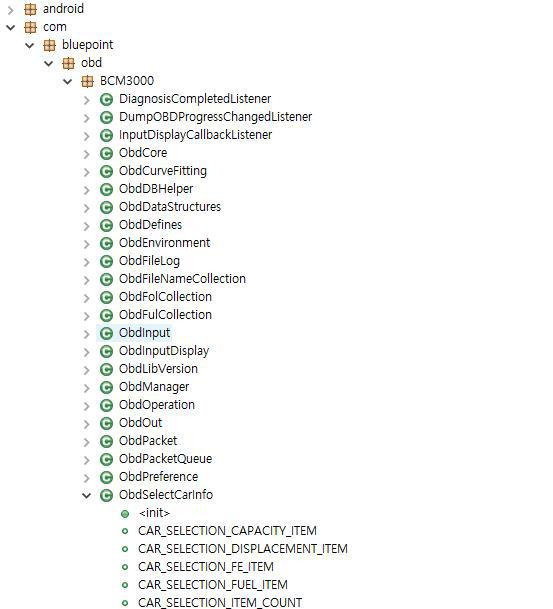This screenshot has height=609, width=553.
Task: Click DumpOBDProgressChangedListener class icon
Action: tap(106, 117)
